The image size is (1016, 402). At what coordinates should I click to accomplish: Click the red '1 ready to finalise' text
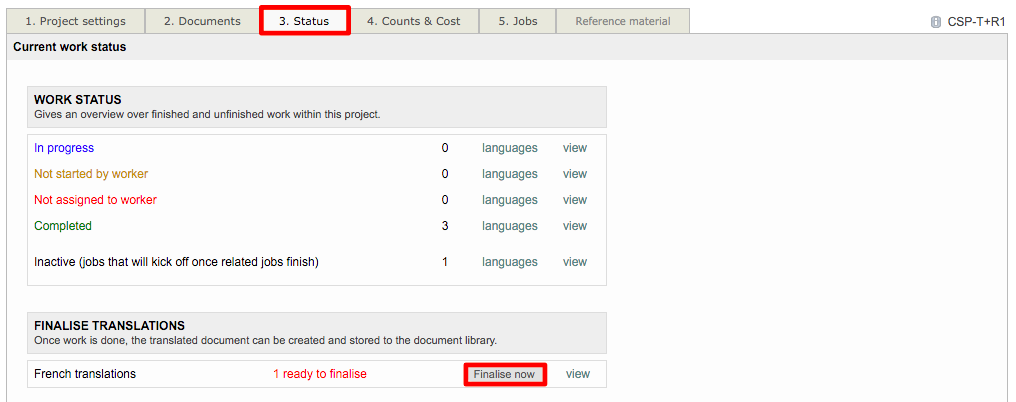(x=319, y=374)
